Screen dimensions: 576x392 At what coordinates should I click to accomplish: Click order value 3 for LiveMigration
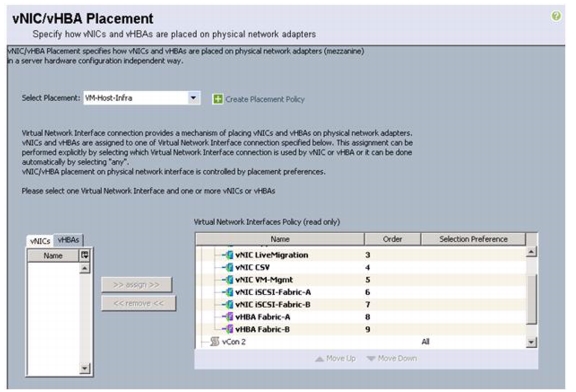point(367,255)
